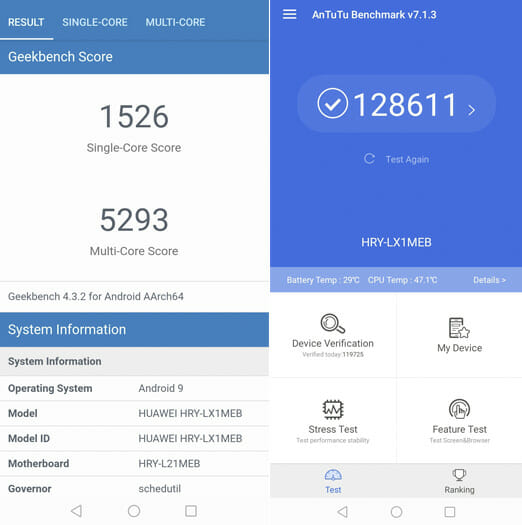522x525 pixels.
Task: Click the HRY-LX1MEB device name in AnTuTu
Action: 396,242
